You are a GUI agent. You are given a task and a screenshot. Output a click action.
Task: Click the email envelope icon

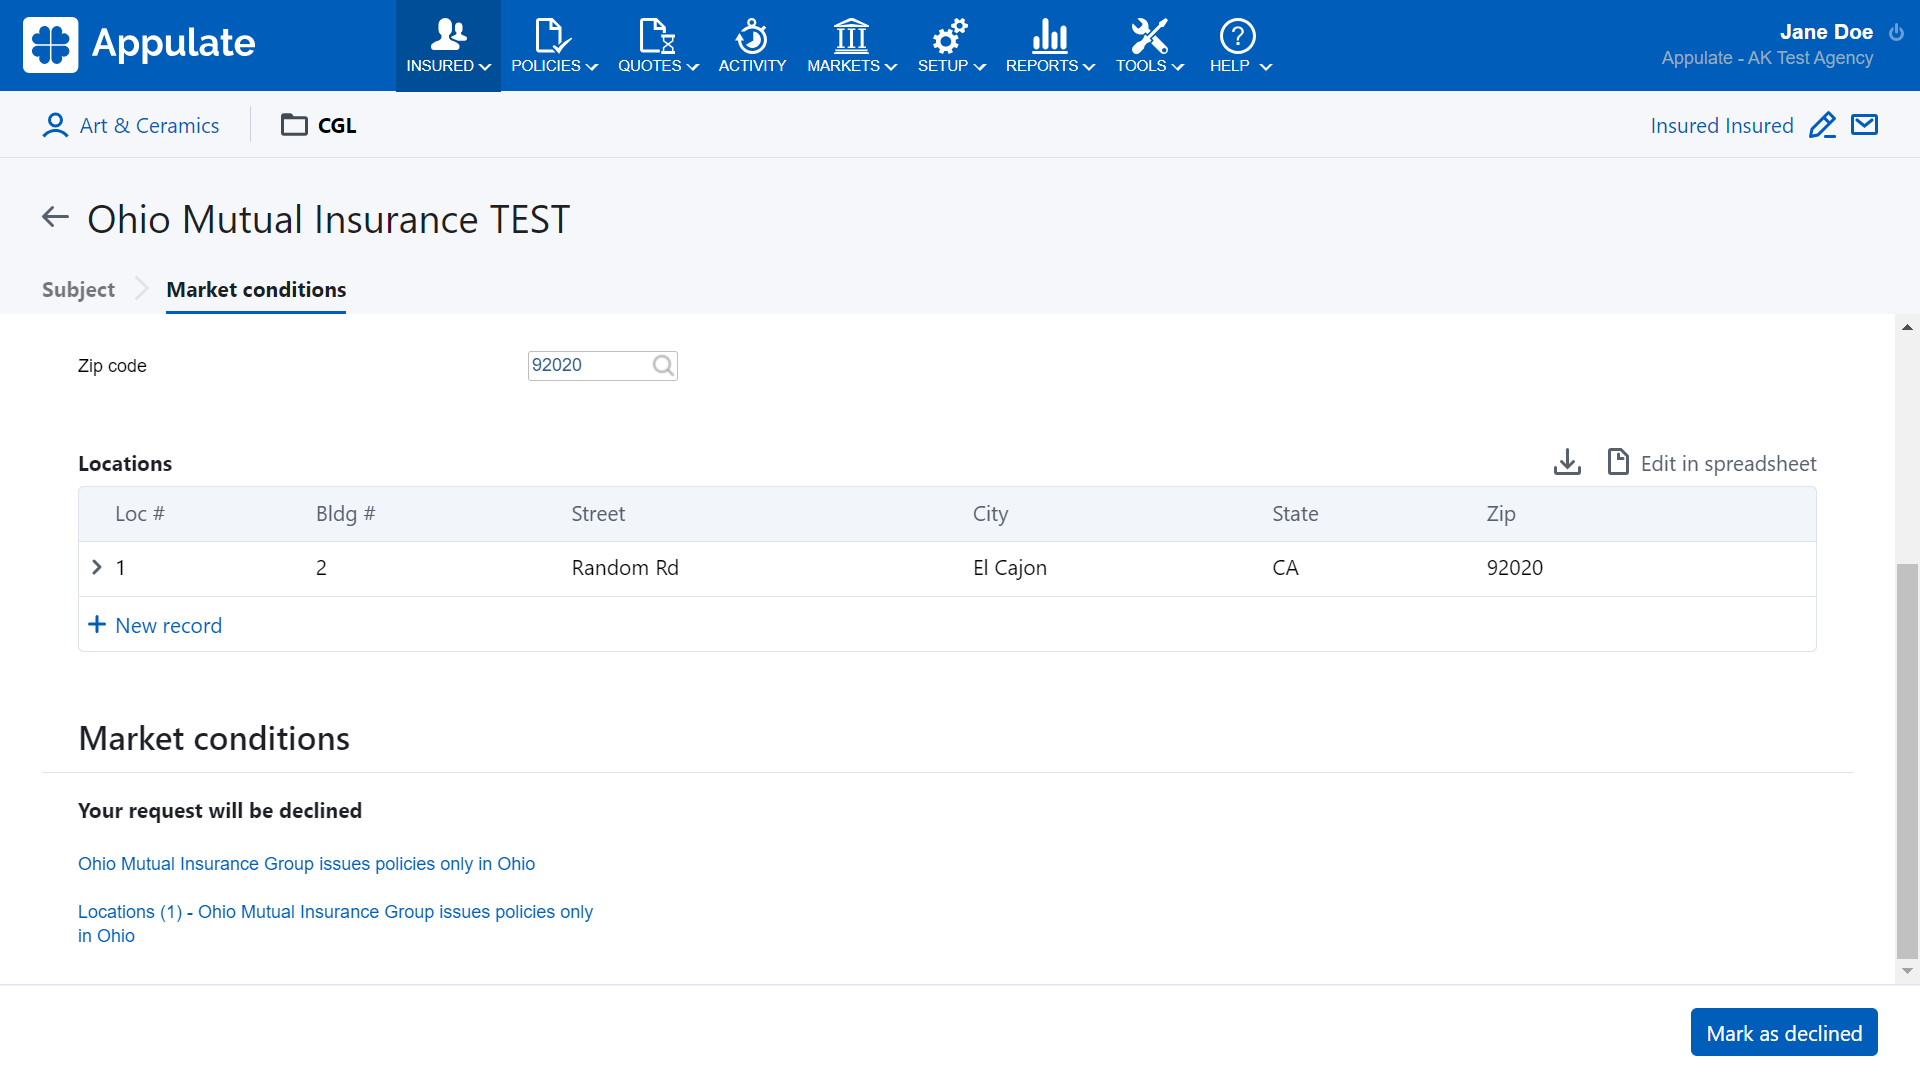click(x=1864, y=125)
